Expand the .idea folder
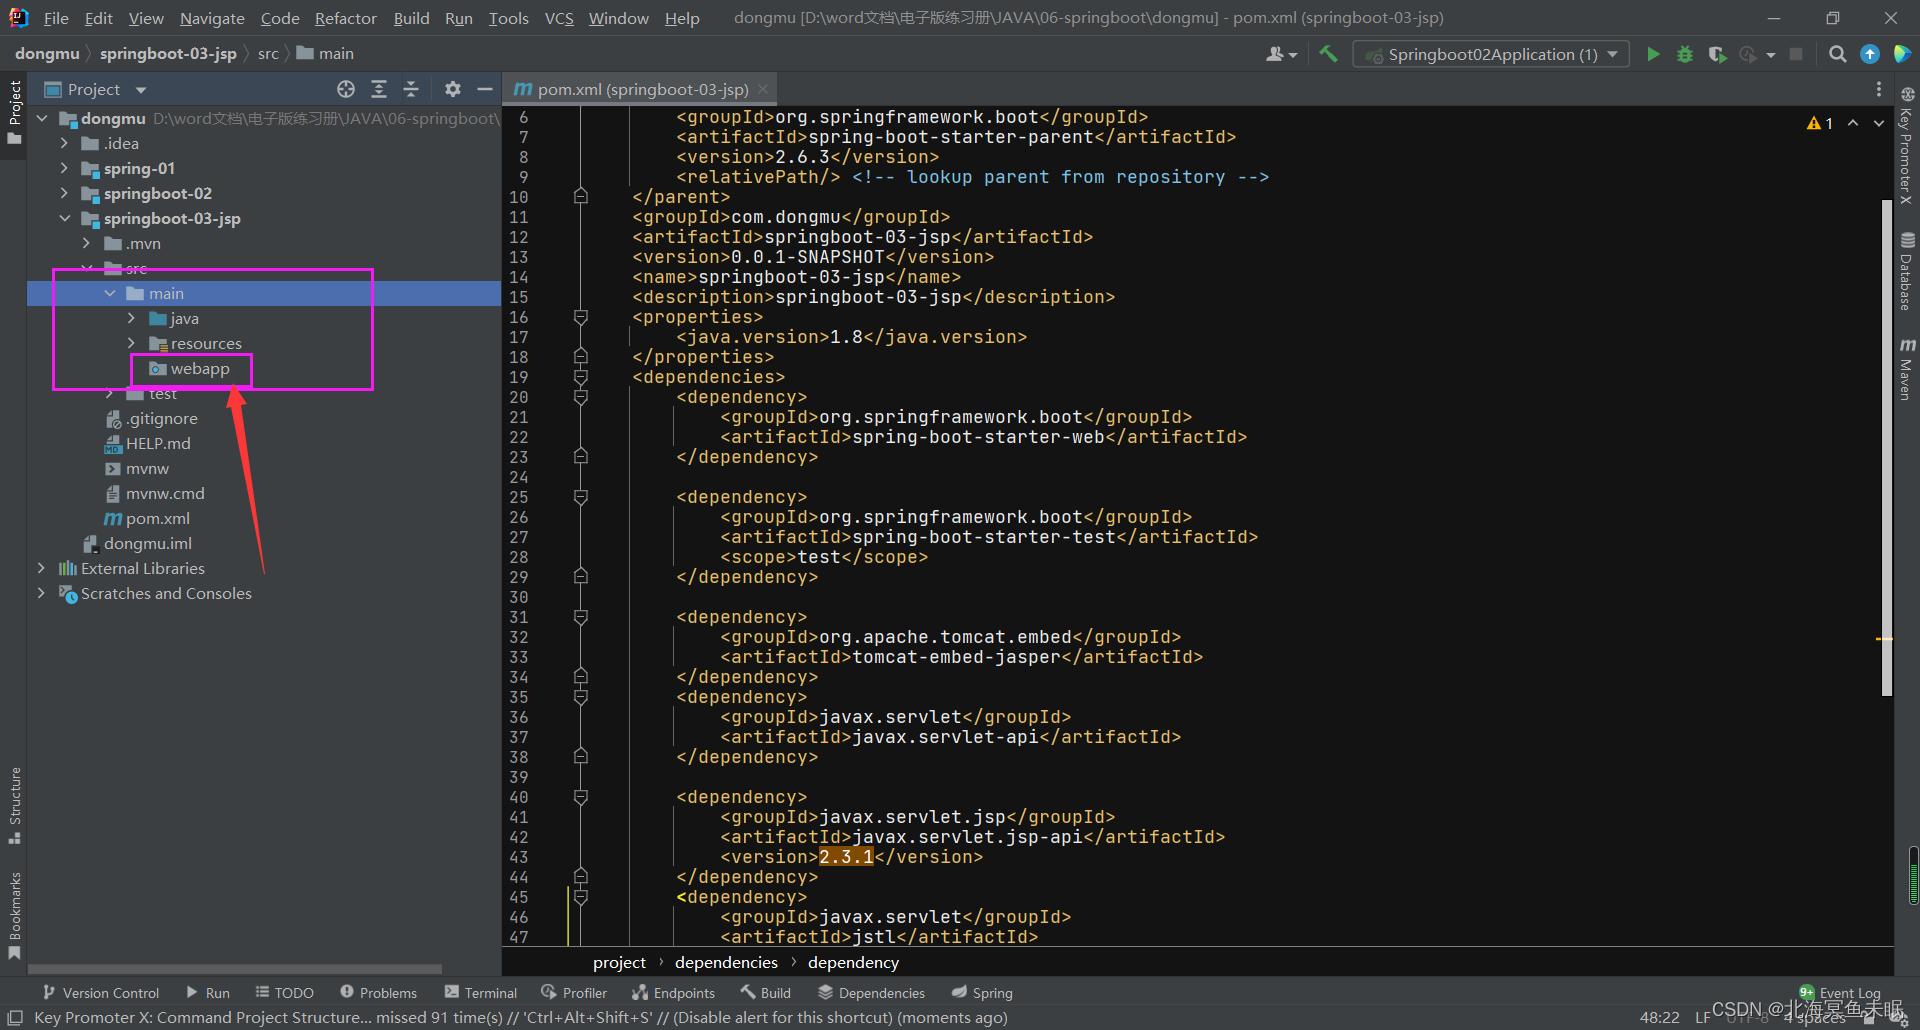The height and width of the screenshot is (1030, 1920). point(64,143)
